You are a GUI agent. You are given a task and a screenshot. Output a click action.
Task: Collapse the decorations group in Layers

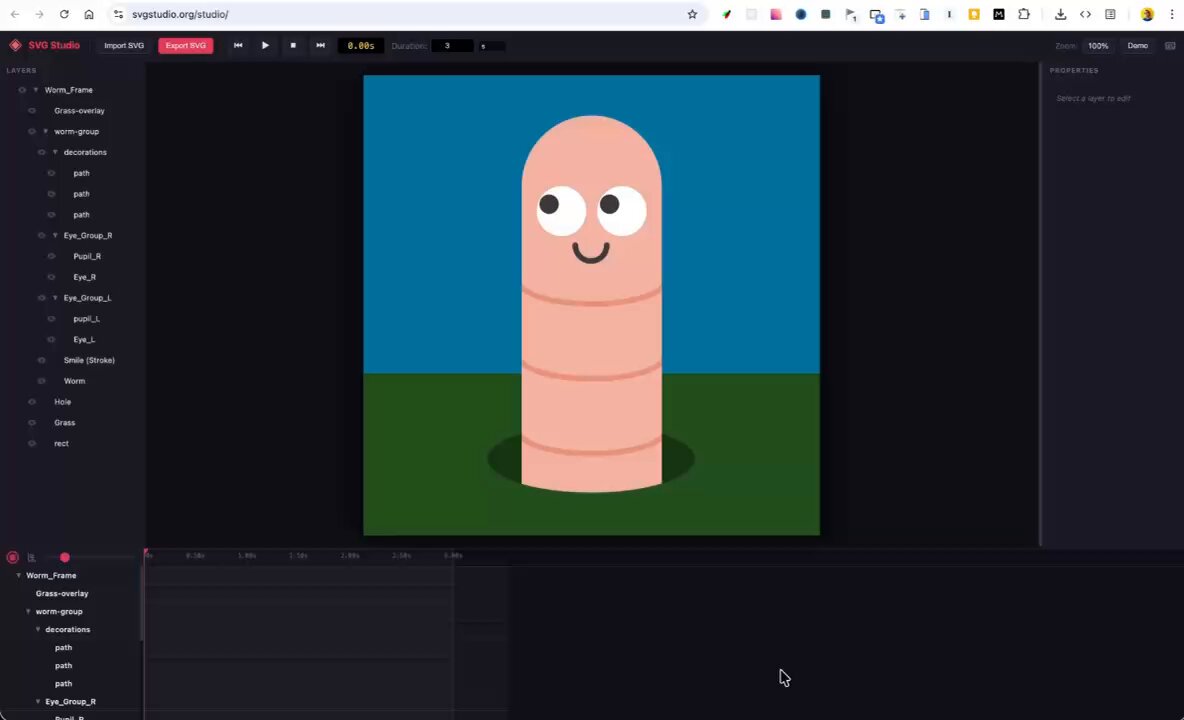[55, 152]
